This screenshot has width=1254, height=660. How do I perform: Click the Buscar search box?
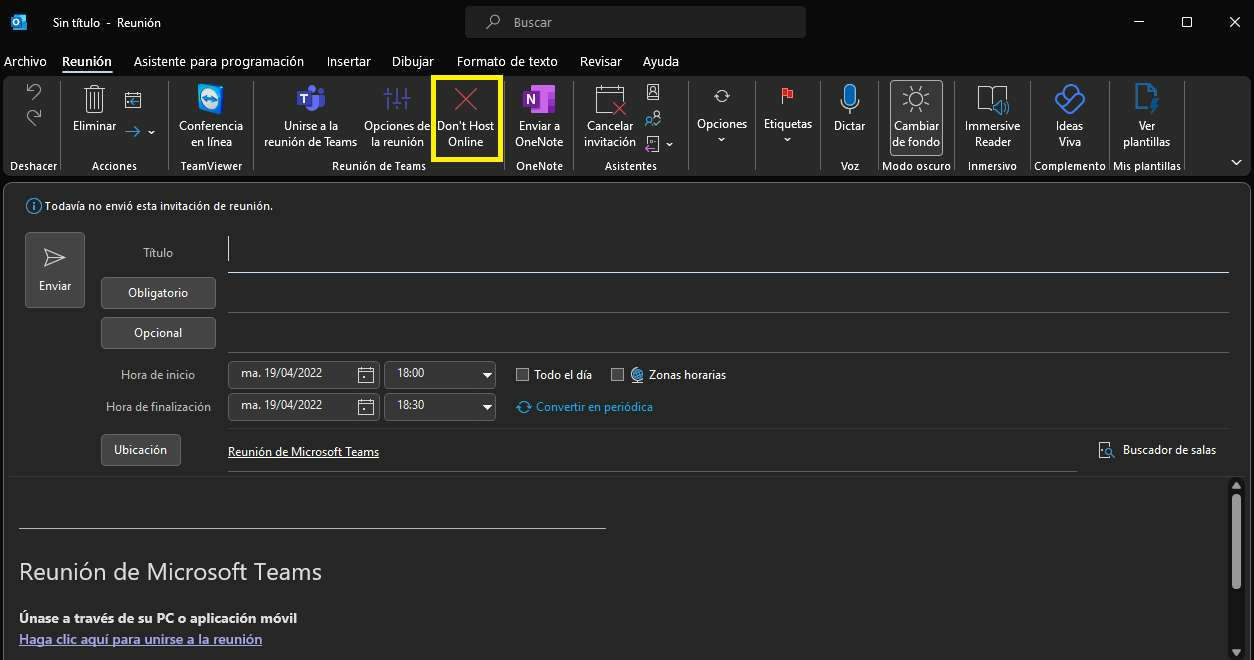click(x=635, y=22)
